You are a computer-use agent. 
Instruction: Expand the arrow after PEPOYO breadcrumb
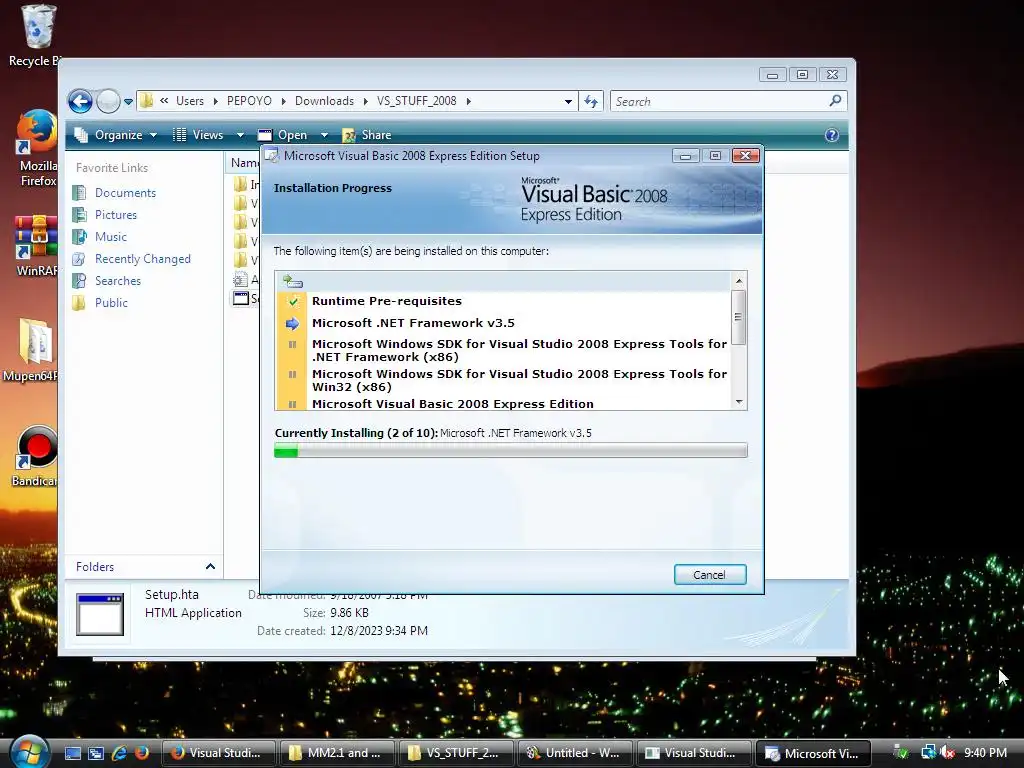point(283,101)
